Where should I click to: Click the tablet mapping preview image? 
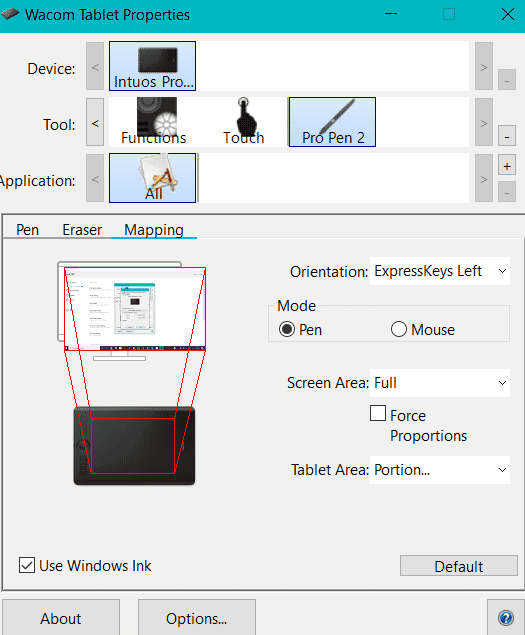point(134,445)
